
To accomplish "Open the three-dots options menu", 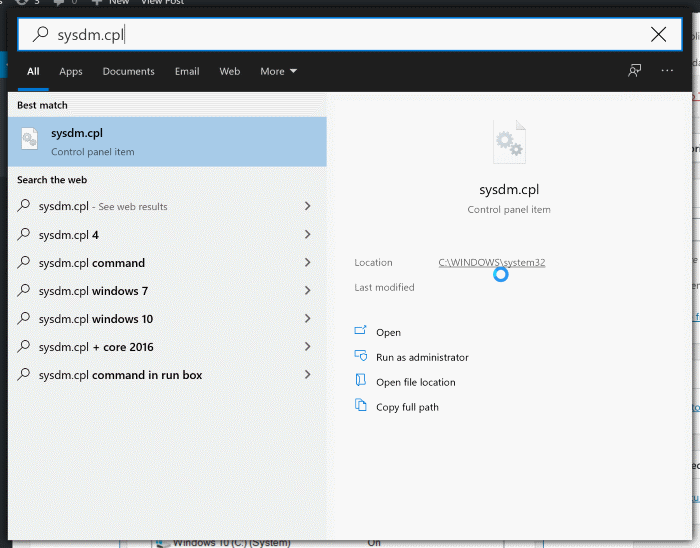I will [667, 71].
